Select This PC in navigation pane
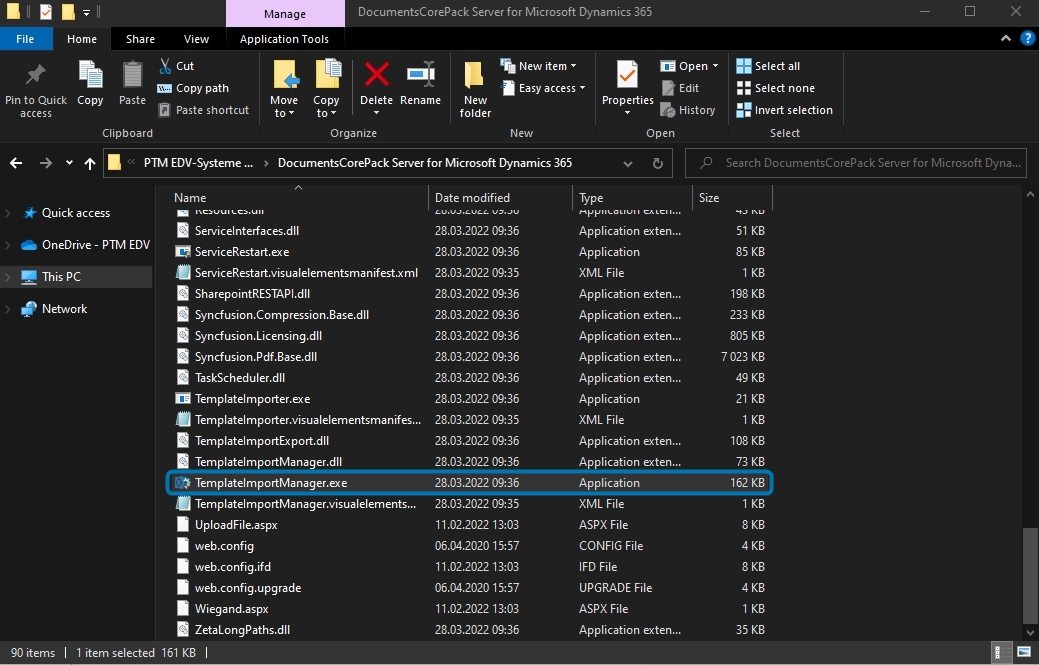1039x665 pixels. click(x=76, y=277)
